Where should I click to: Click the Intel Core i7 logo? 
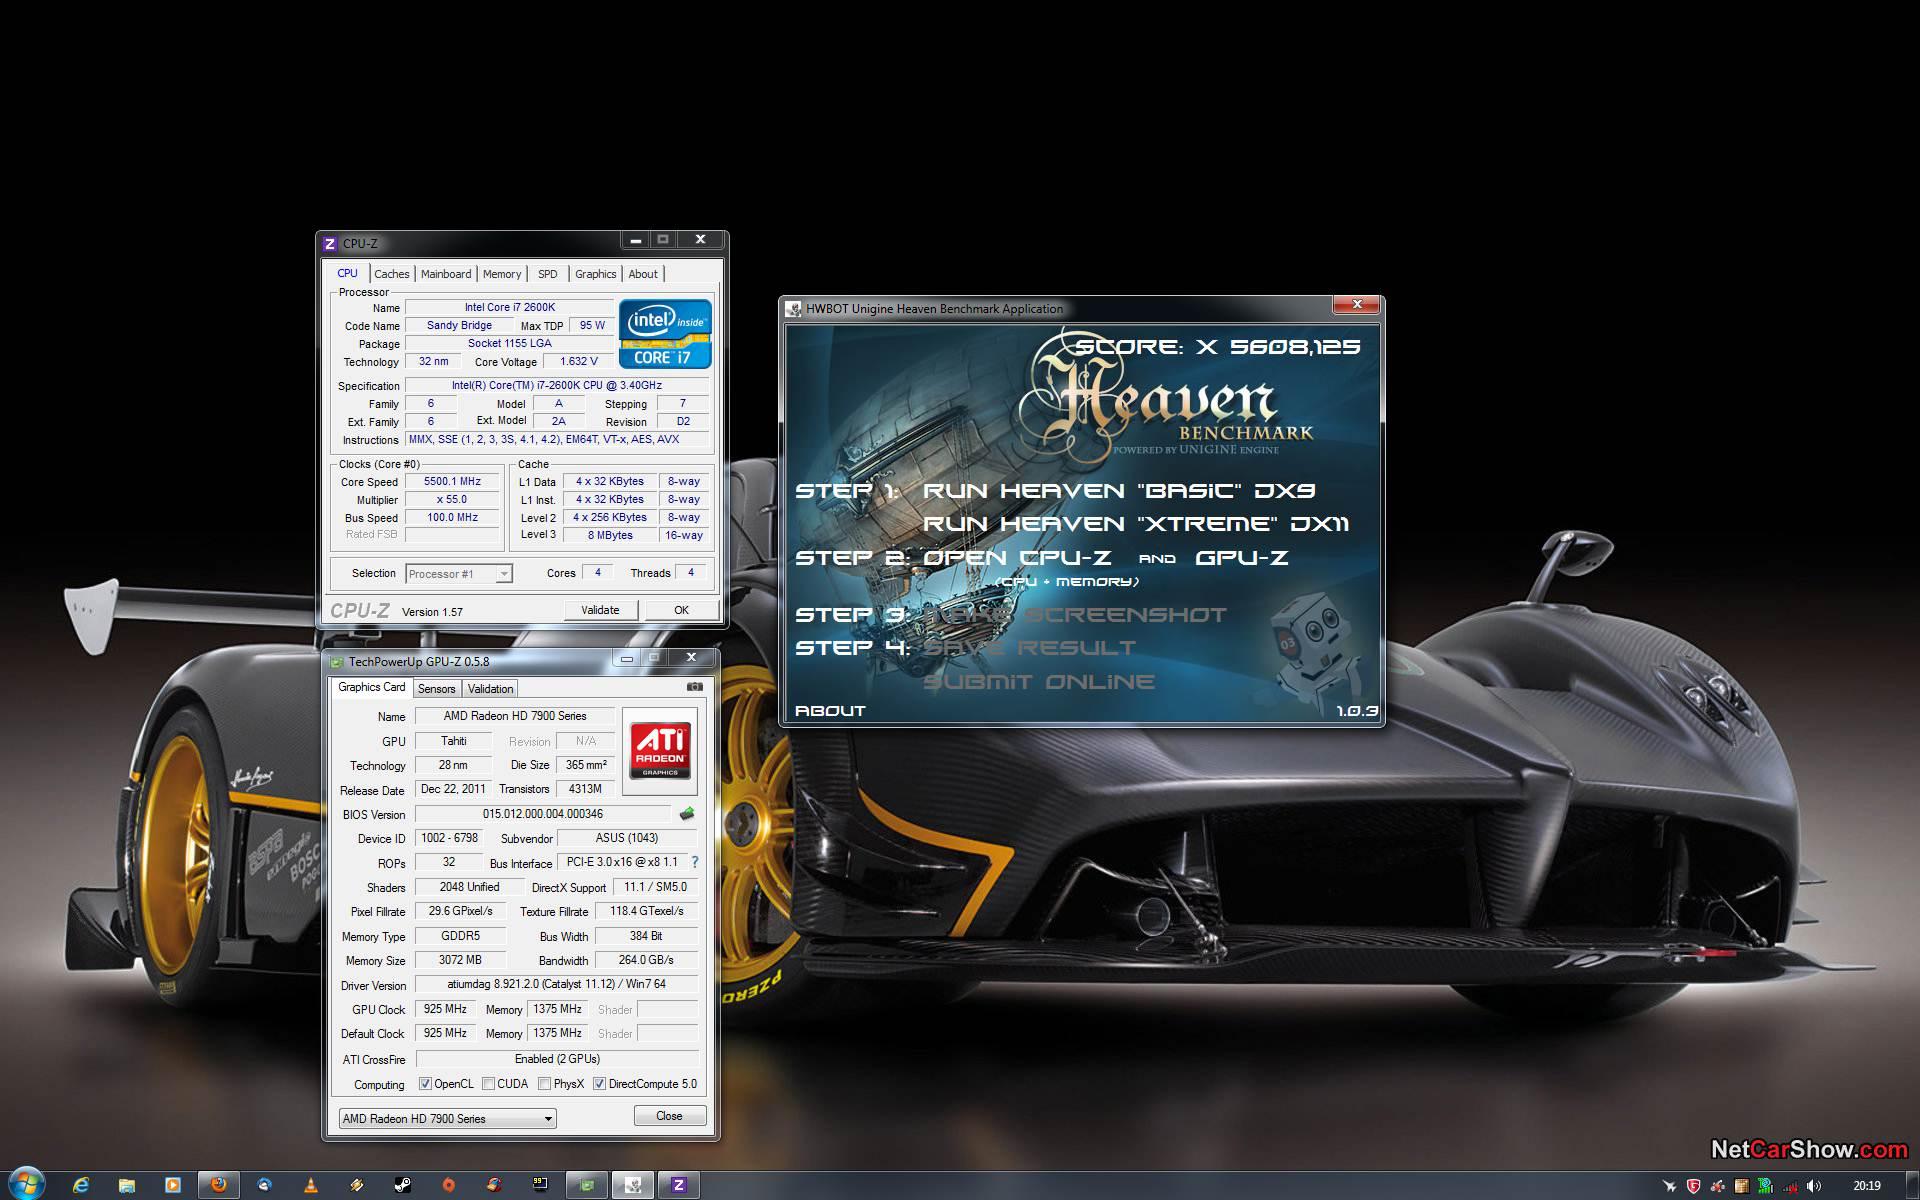point(665,333)
